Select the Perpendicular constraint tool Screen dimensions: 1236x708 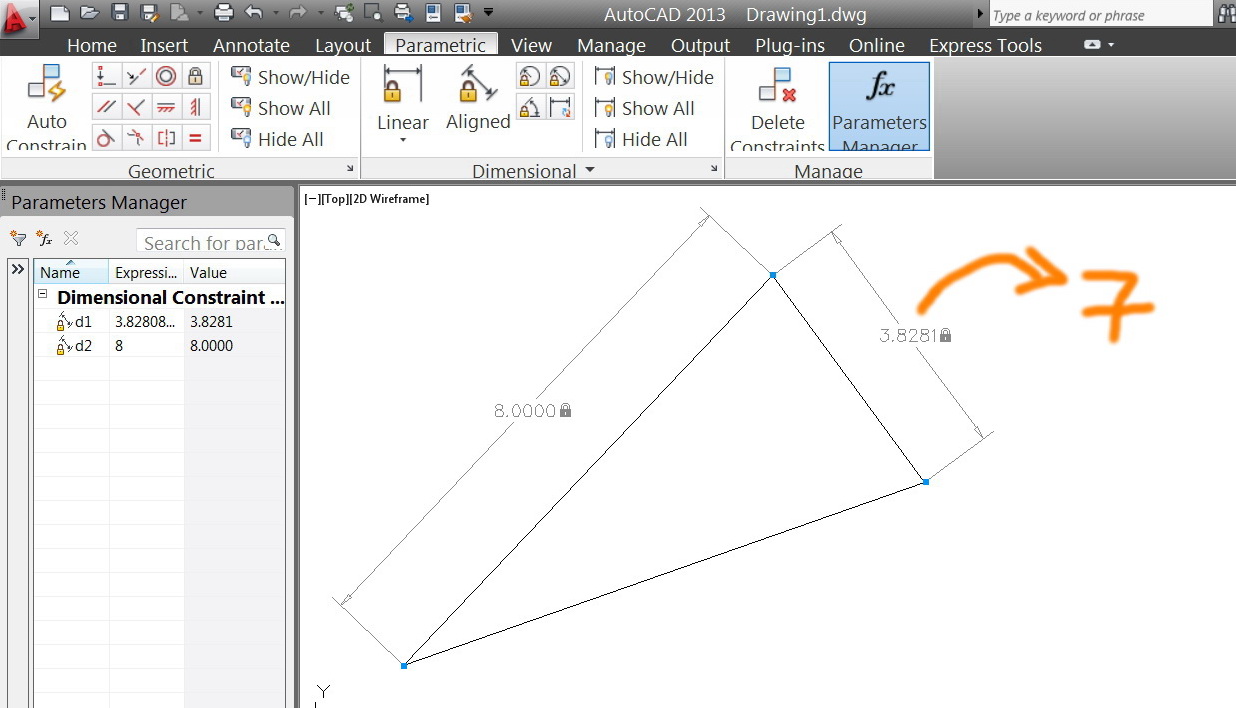tap(135, 107)
